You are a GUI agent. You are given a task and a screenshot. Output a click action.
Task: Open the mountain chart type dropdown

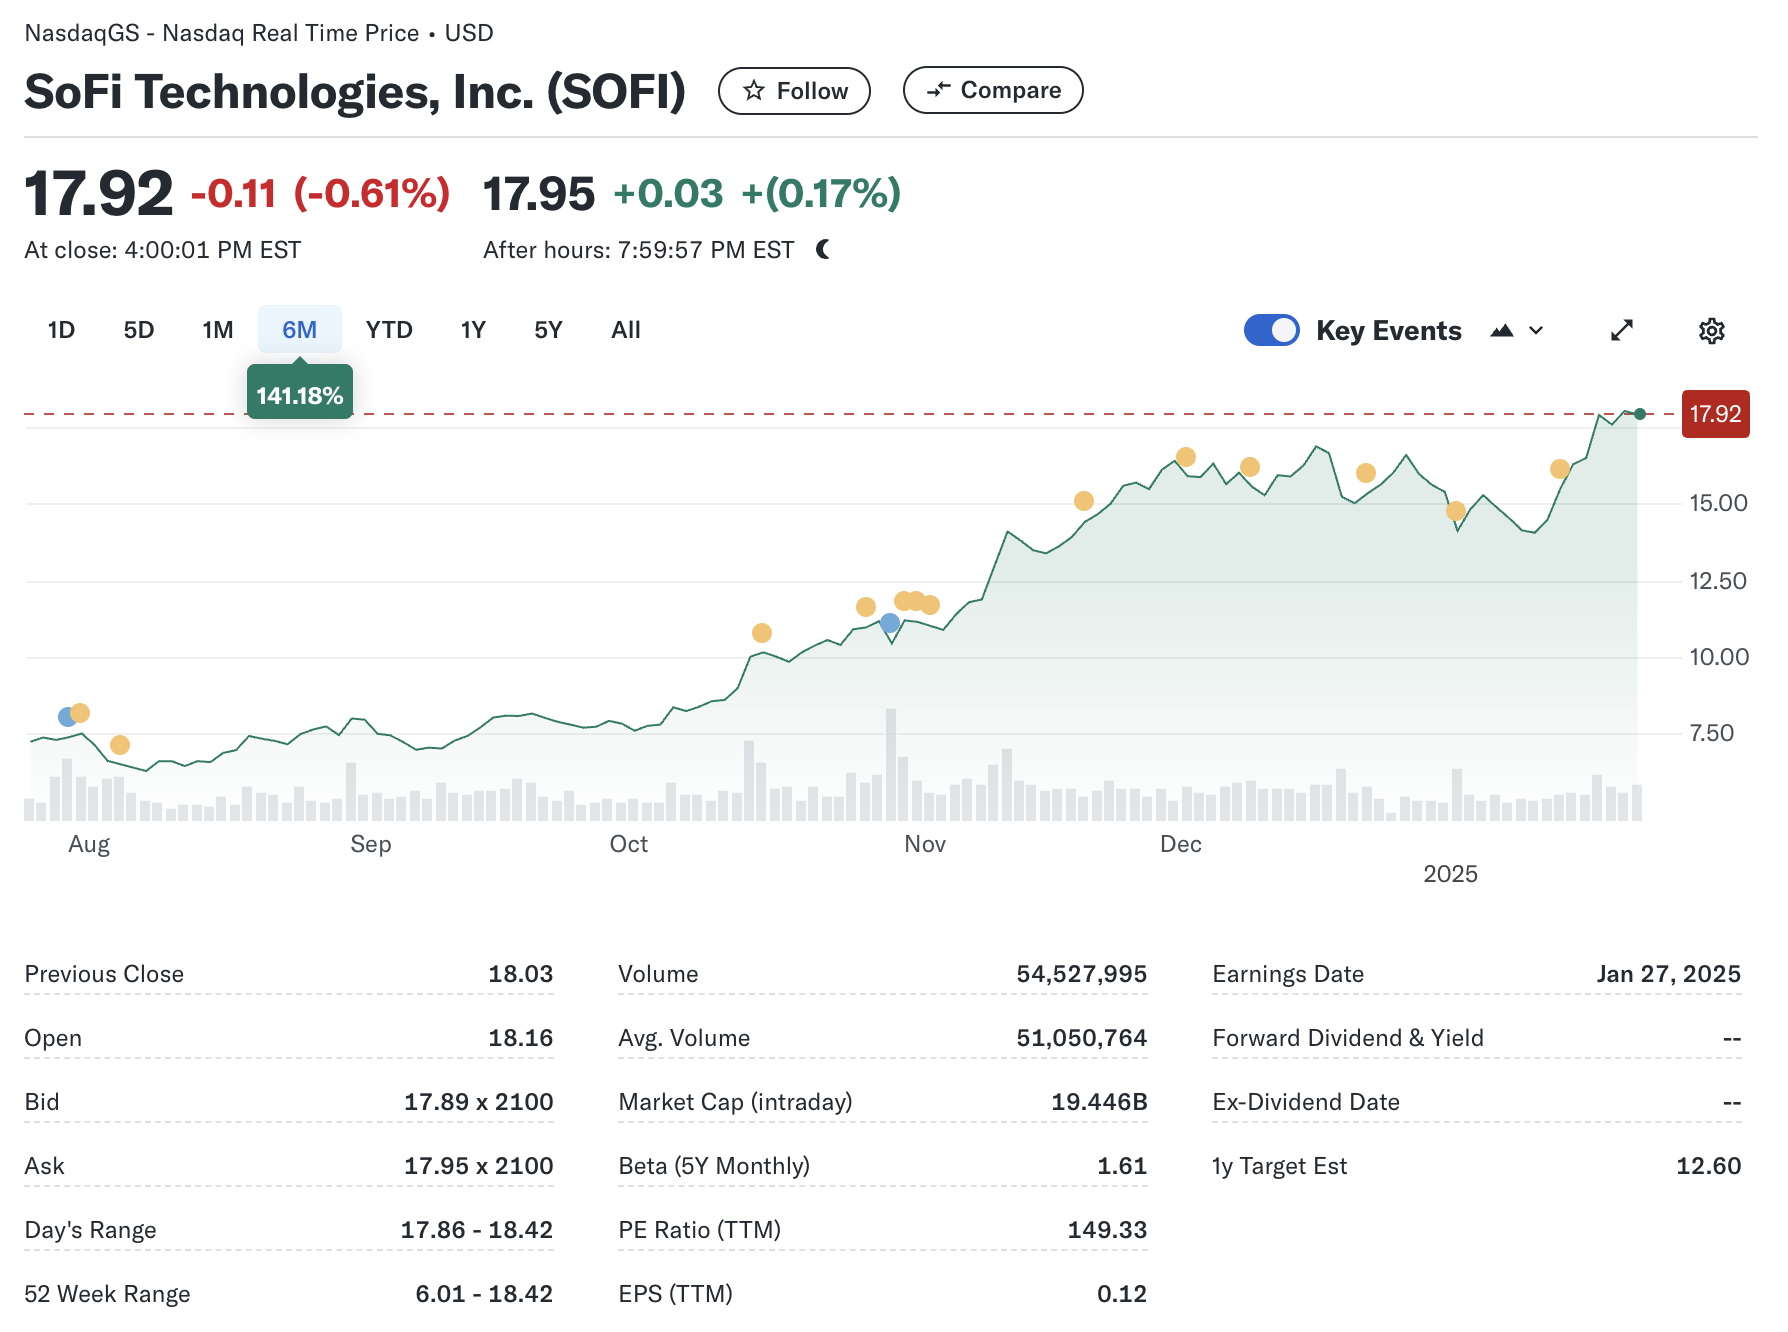pyautogui.click(x=1517, y=331)
